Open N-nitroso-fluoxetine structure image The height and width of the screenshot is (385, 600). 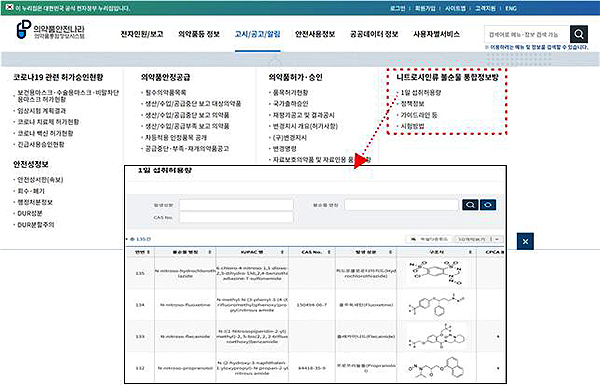pyautogui.click(x=436, y=305)
